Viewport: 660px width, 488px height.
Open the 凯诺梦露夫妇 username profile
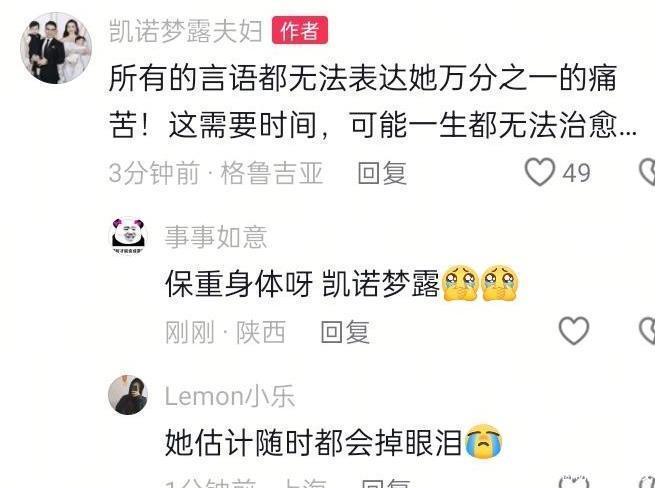tap(186, 31)
